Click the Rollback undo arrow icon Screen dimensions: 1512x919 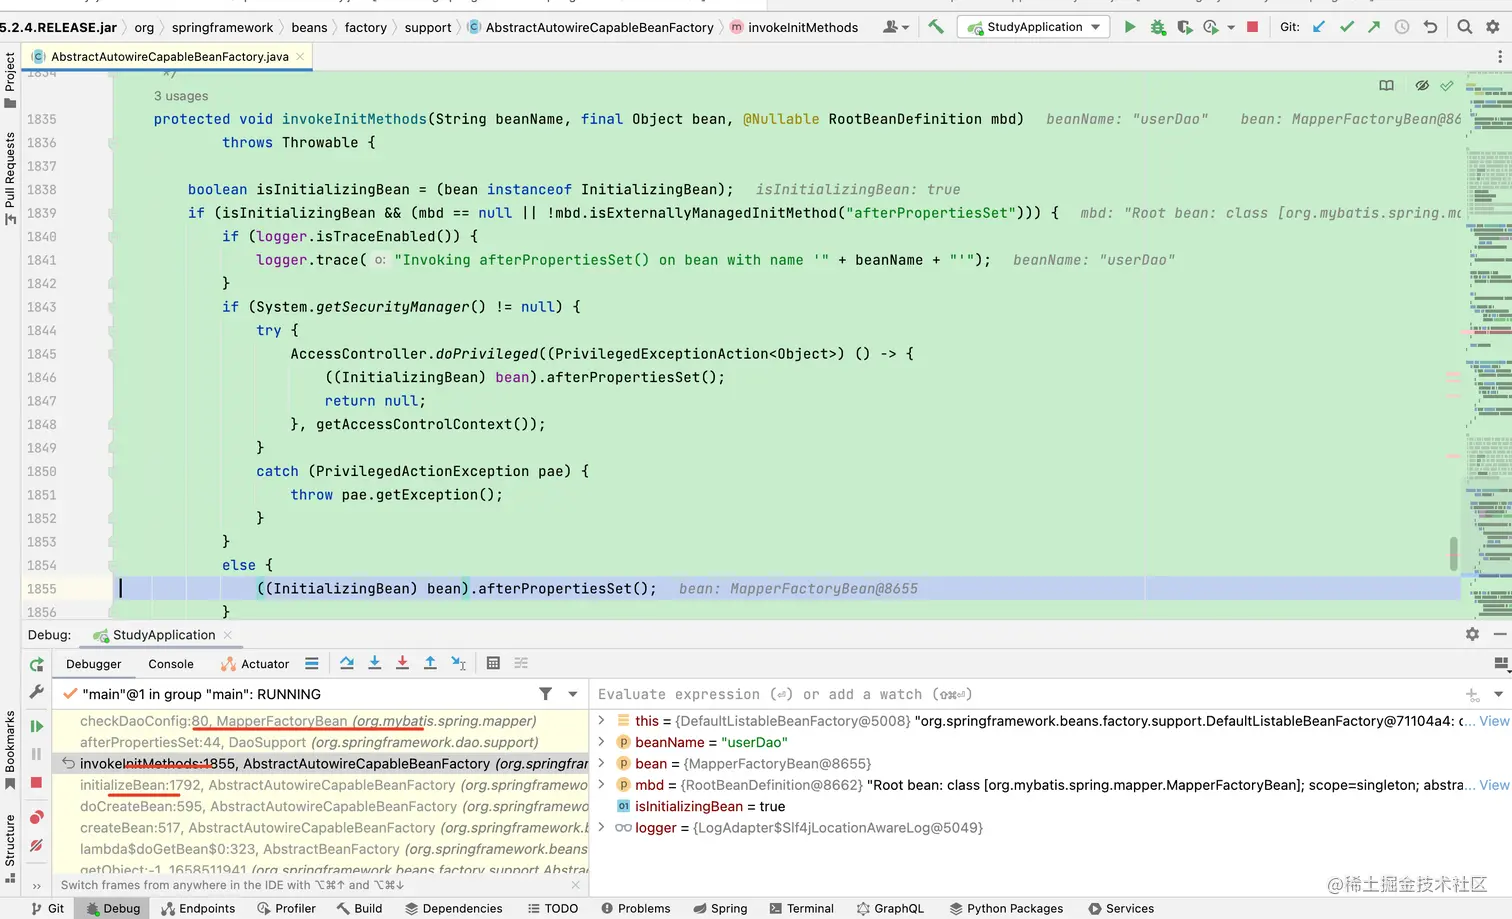tap(1431, 27)
